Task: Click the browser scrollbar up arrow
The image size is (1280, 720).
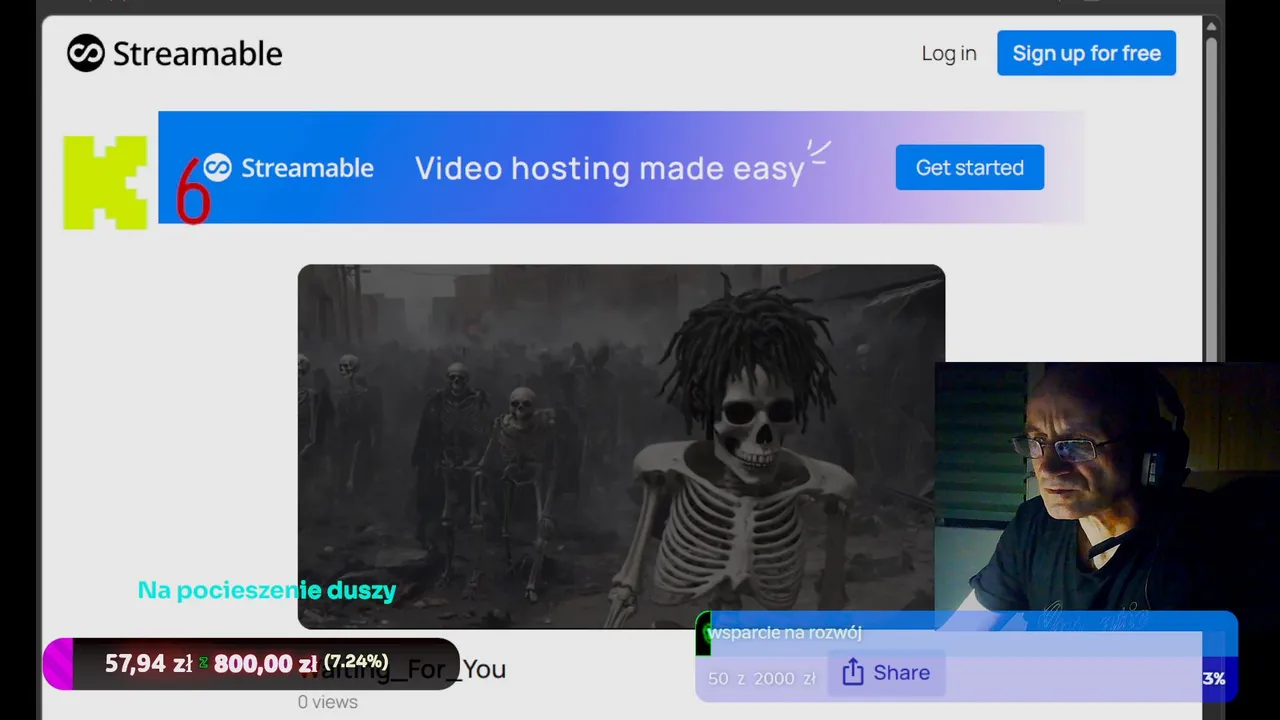Action: click(1211, 27)
